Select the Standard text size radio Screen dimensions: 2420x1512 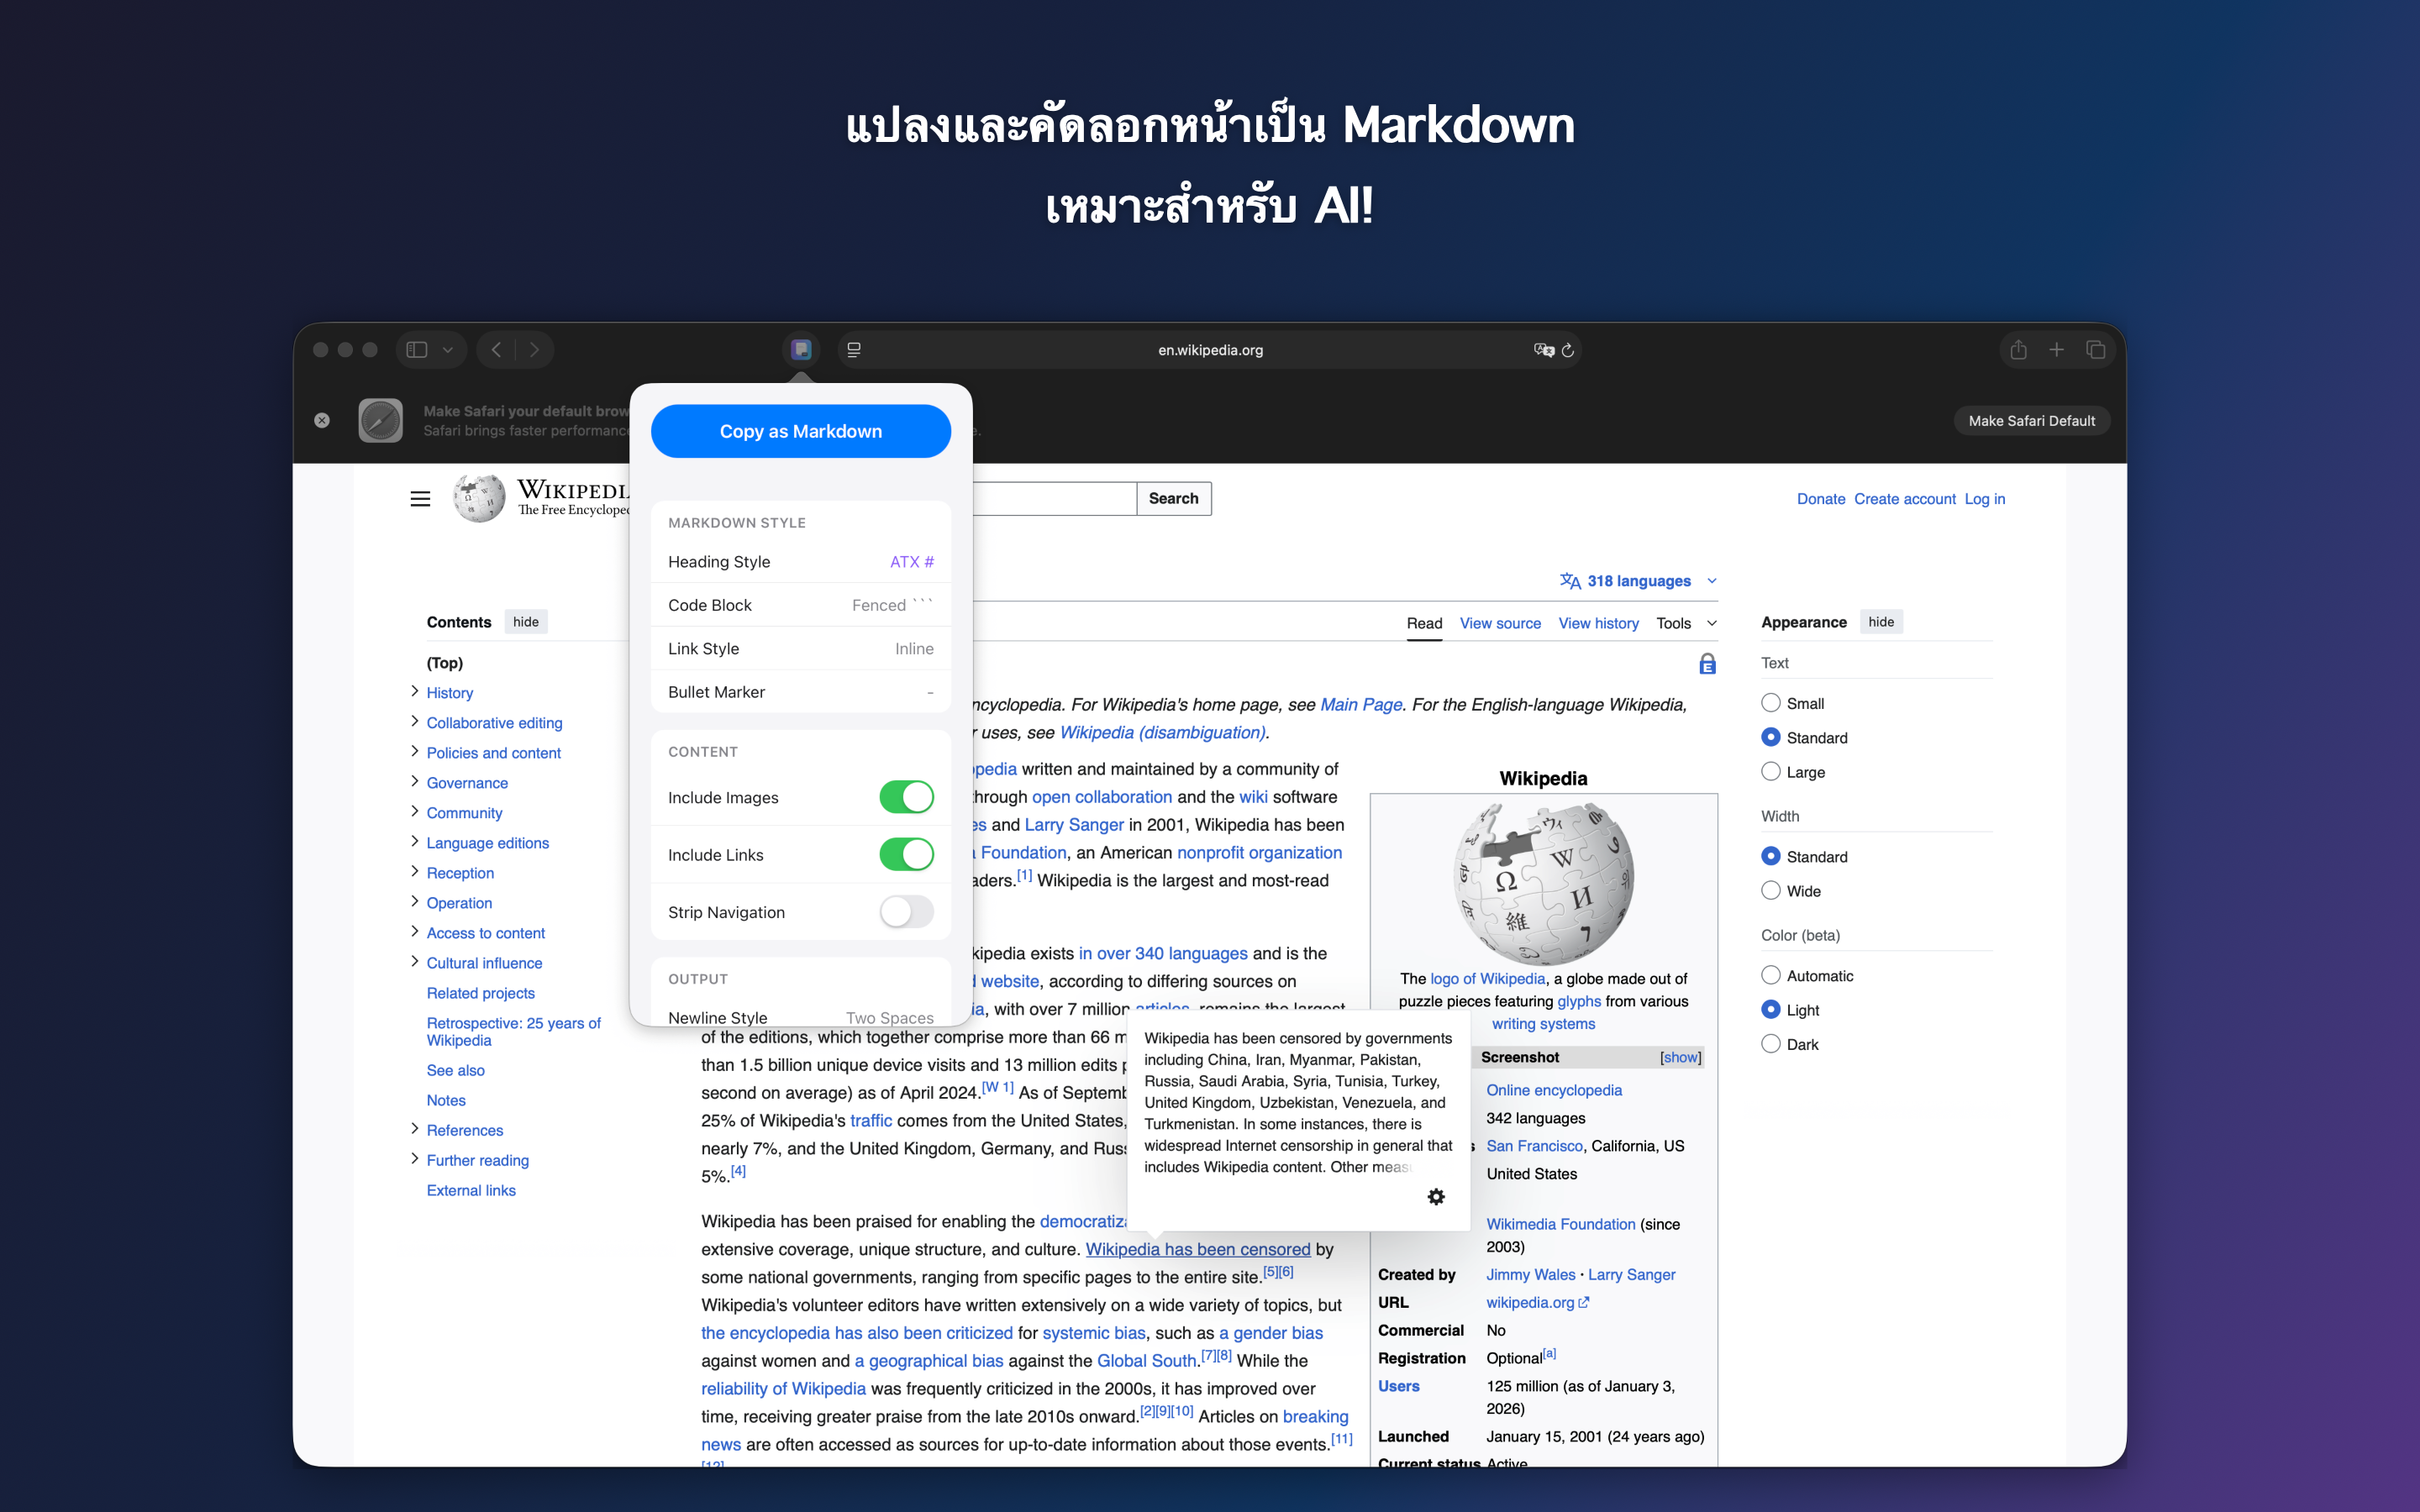pyautogui.click(x=1770, y=737)
